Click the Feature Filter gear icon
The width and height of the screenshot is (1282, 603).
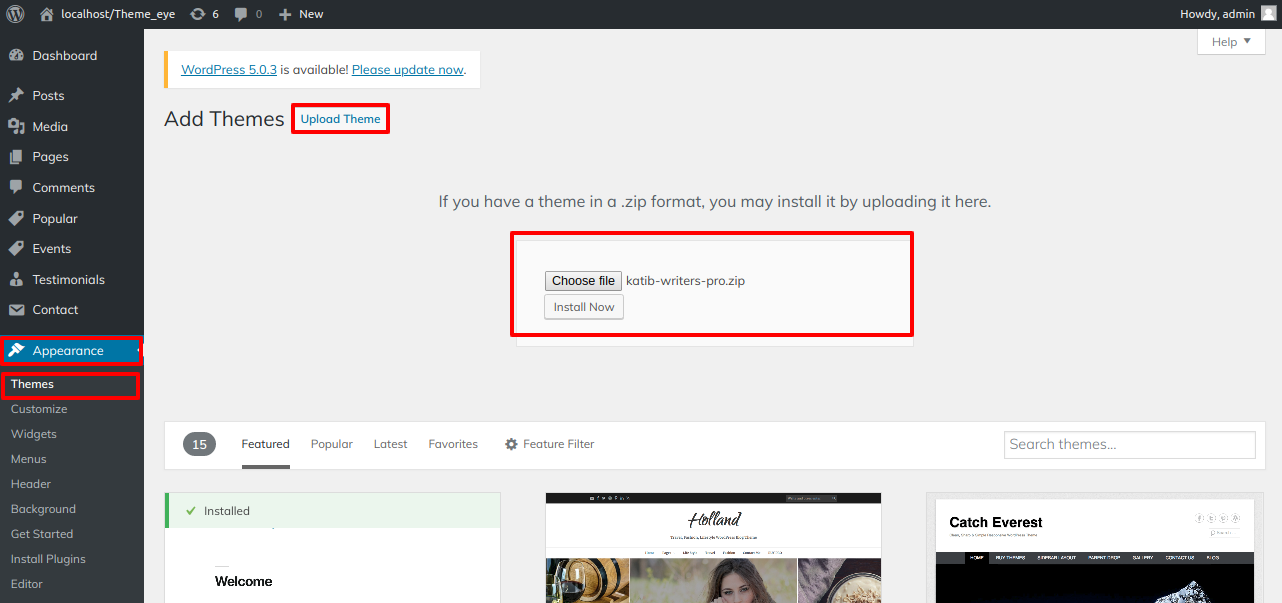[511, 444]
